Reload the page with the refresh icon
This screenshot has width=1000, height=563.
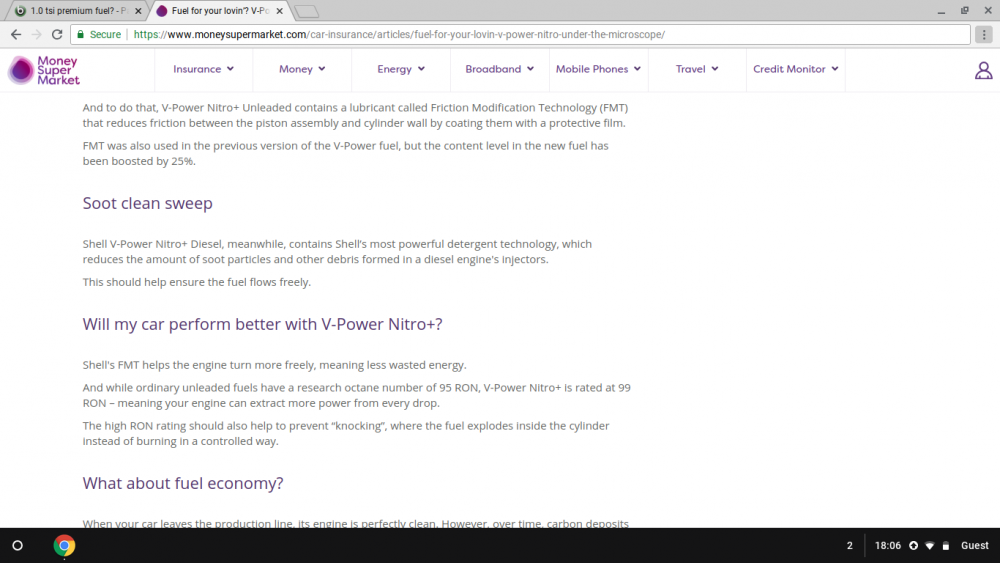pyautogui.click(x=57, y=34)
